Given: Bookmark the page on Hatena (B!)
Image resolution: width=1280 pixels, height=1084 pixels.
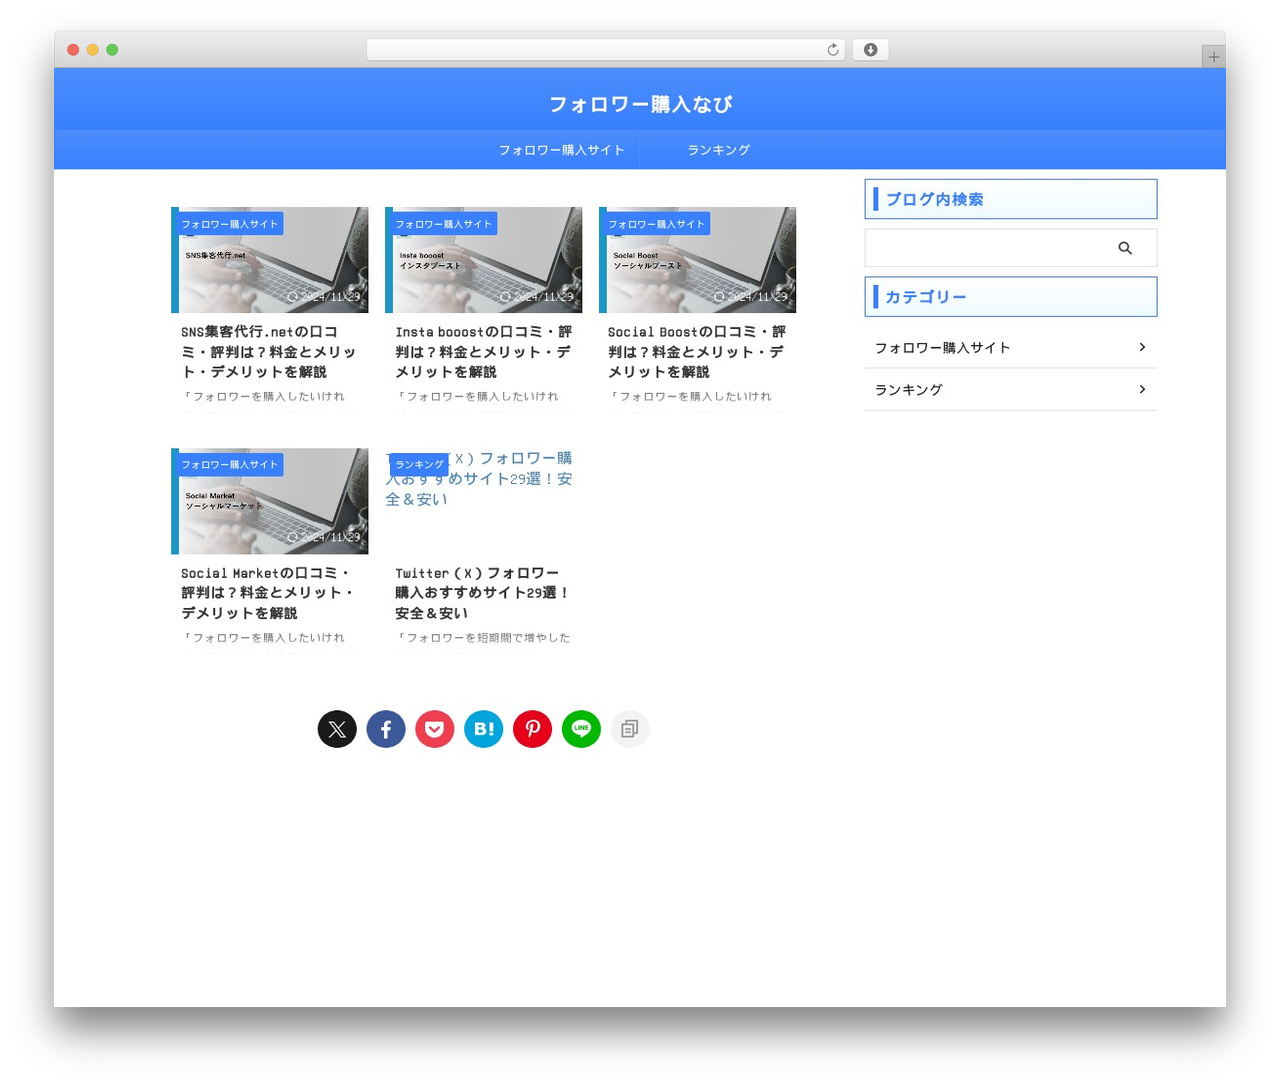Looking at the screenshot, I should (484, 729).
